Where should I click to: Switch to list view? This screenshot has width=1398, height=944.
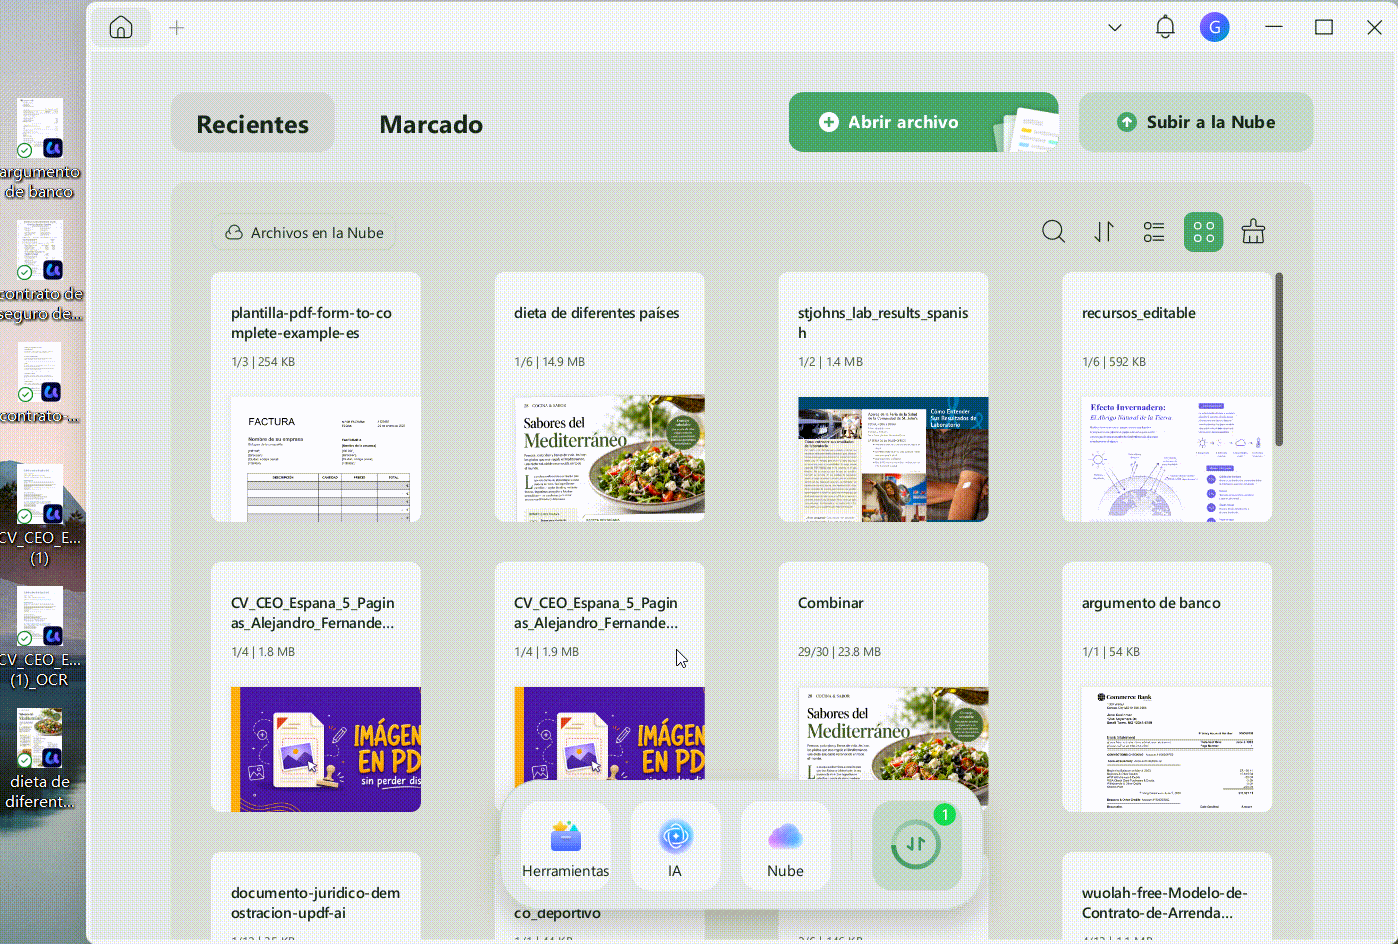tap(1154, 232)
